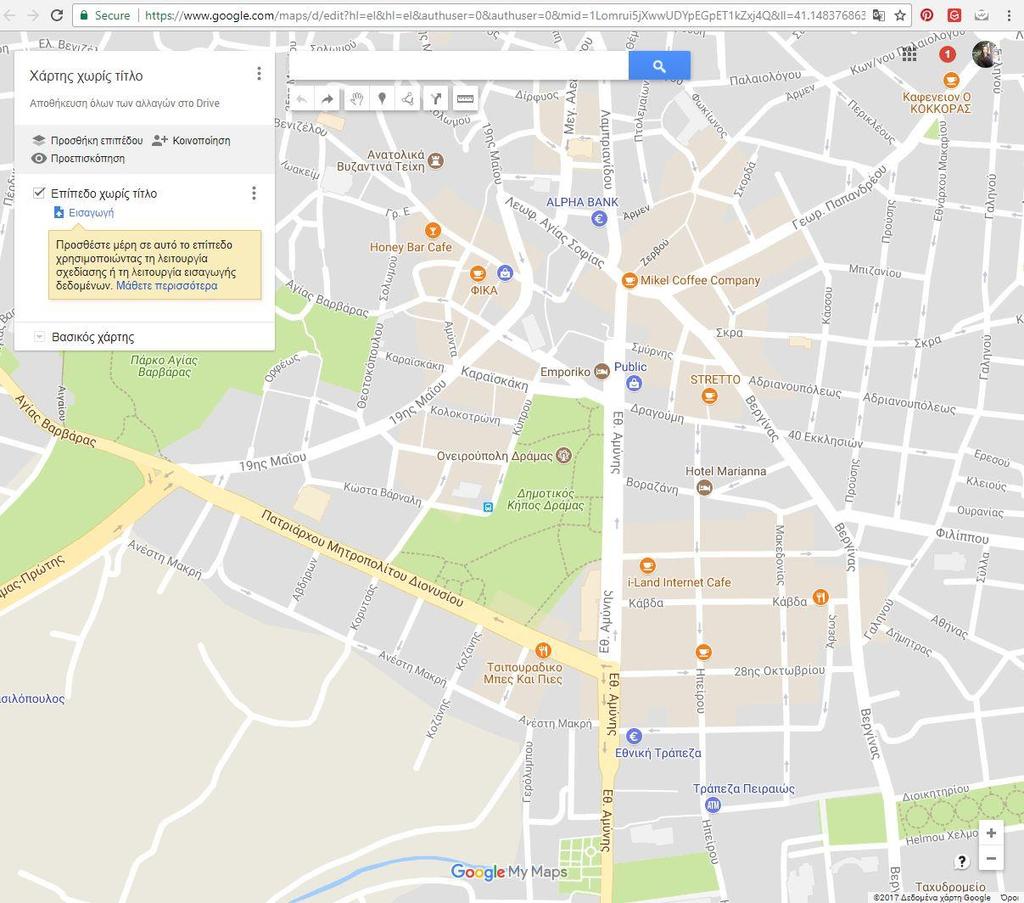This screenshot has height=903, width=1024.
Task: Click the browser address bar URL
Action: click(505, 15)
